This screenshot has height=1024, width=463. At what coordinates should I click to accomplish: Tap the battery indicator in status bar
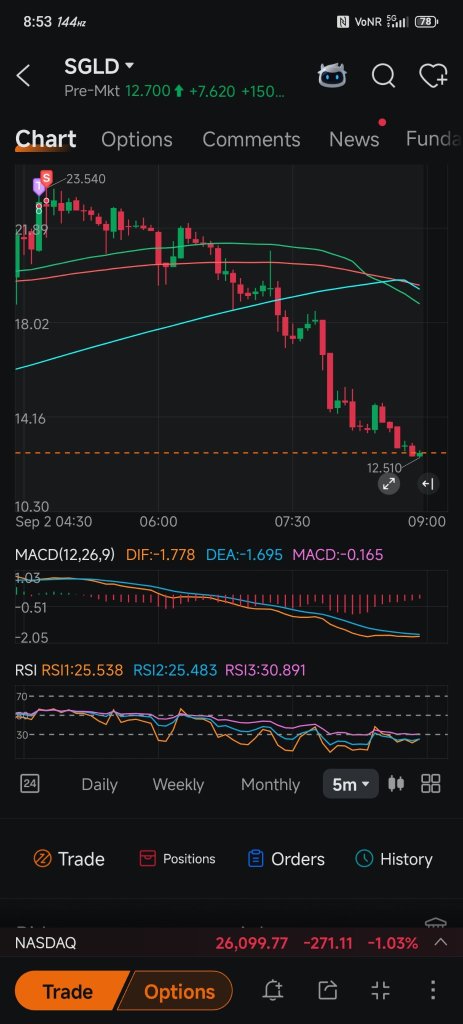[x=426, y=22]
